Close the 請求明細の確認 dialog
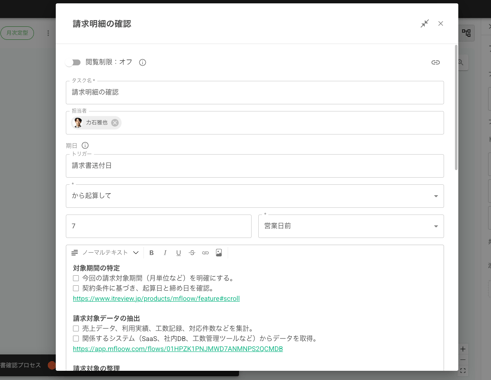The height and width of the screenshot is (380, 491). click(x=441, y=24)
